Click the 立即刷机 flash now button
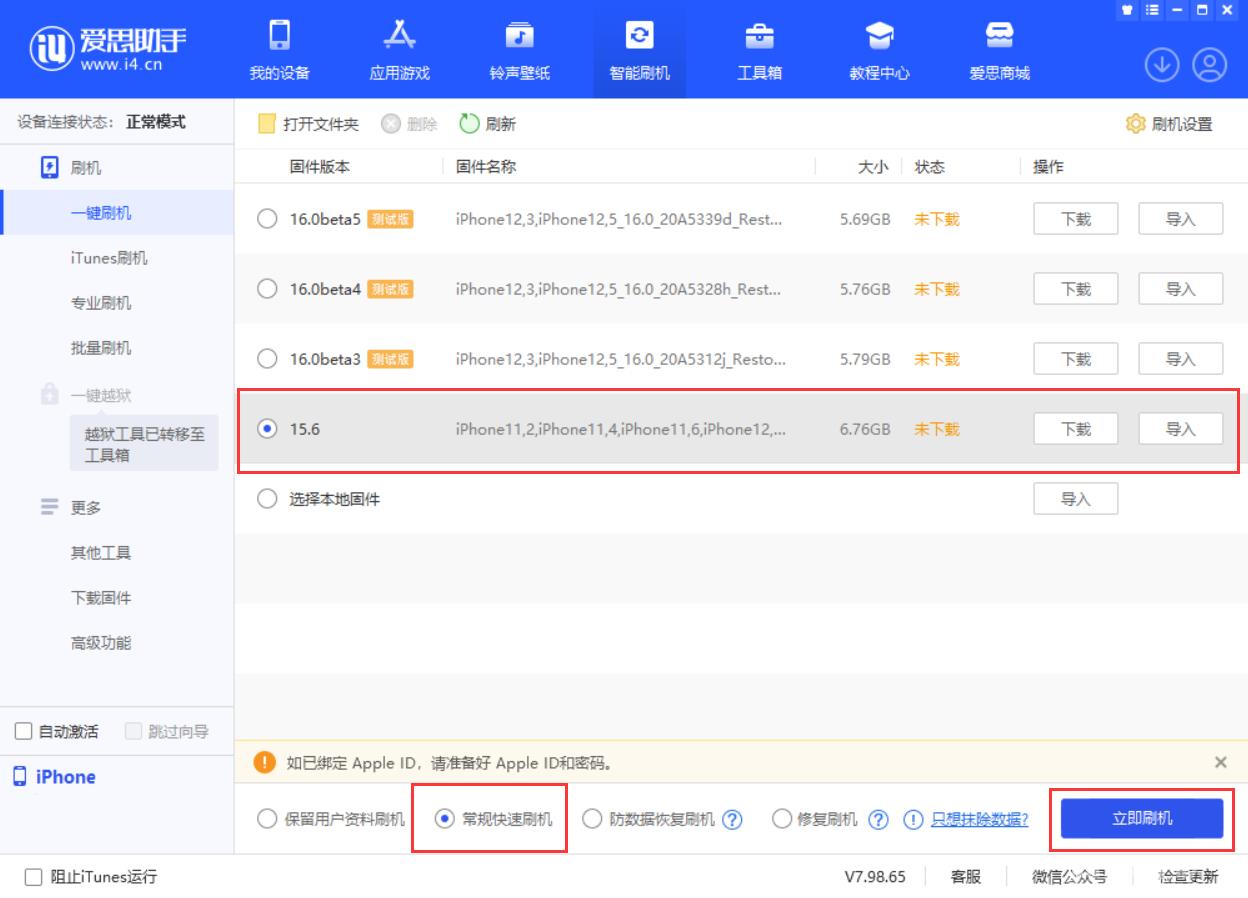The height and width of the screenshot is (898, 1248). point(1141,818)
